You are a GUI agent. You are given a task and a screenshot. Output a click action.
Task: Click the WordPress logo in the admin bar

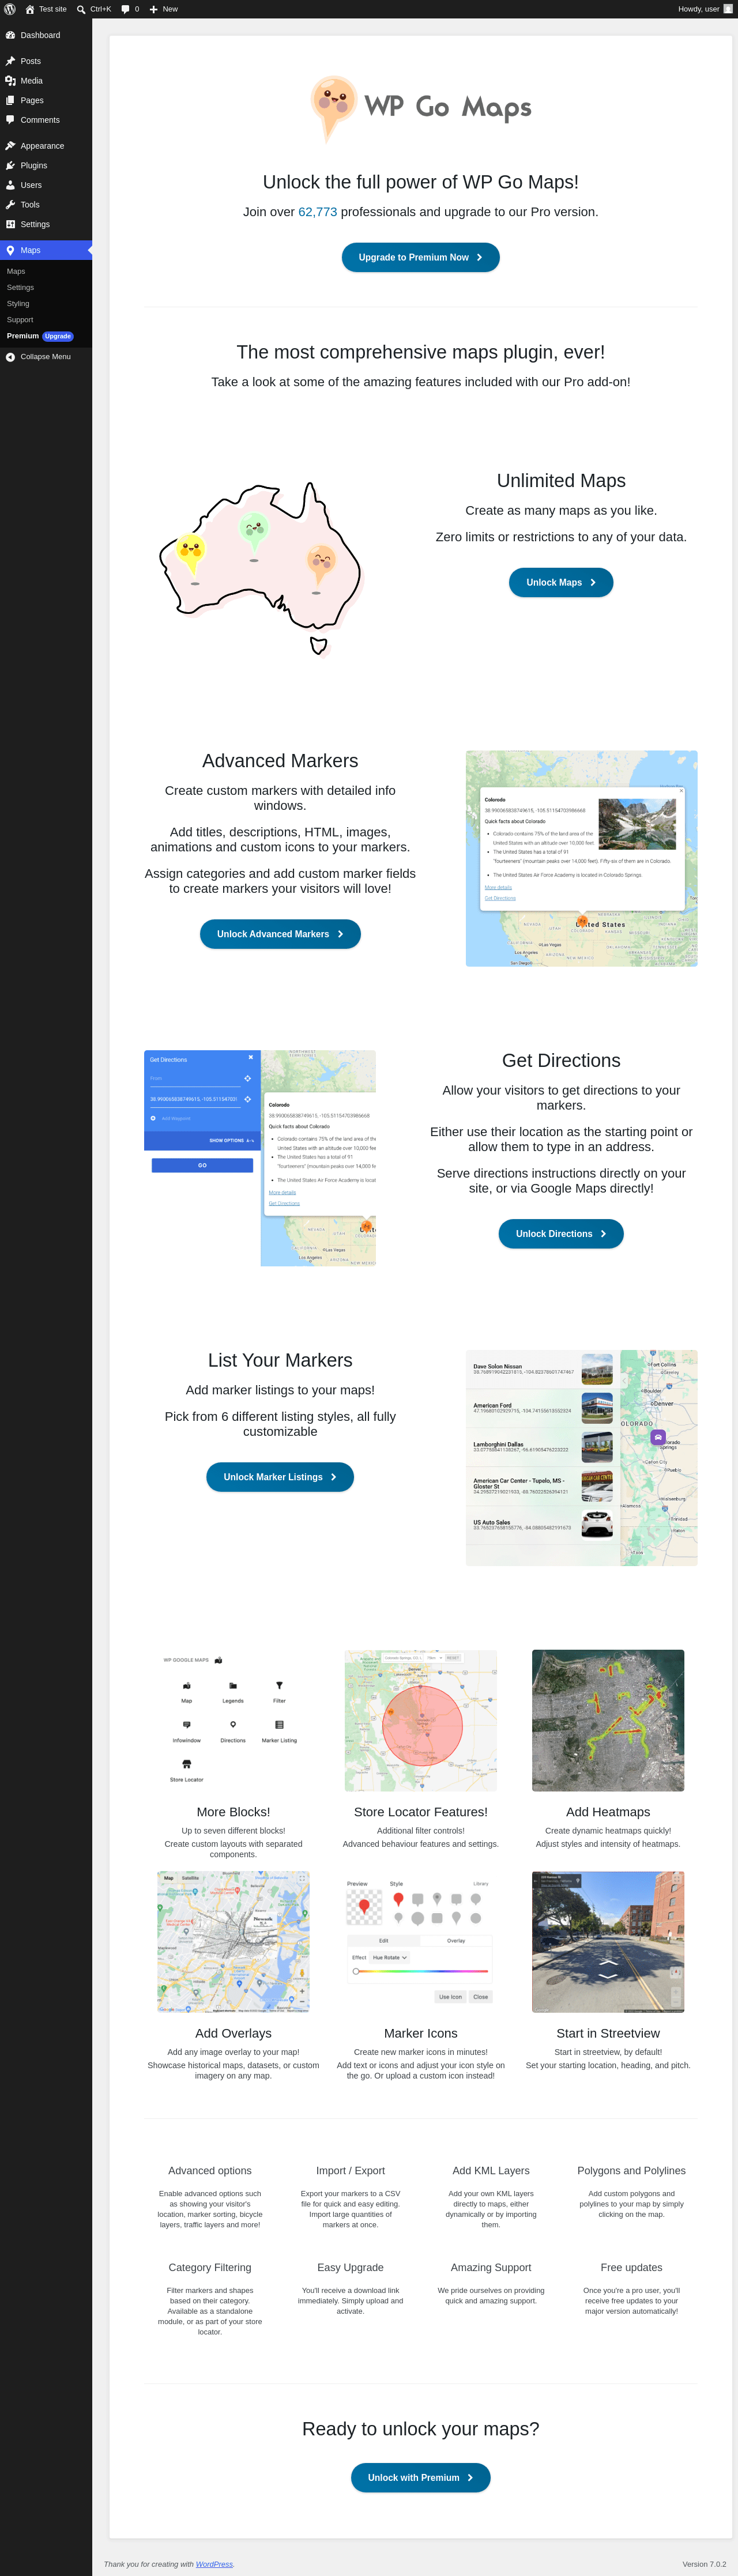point(10,9)
